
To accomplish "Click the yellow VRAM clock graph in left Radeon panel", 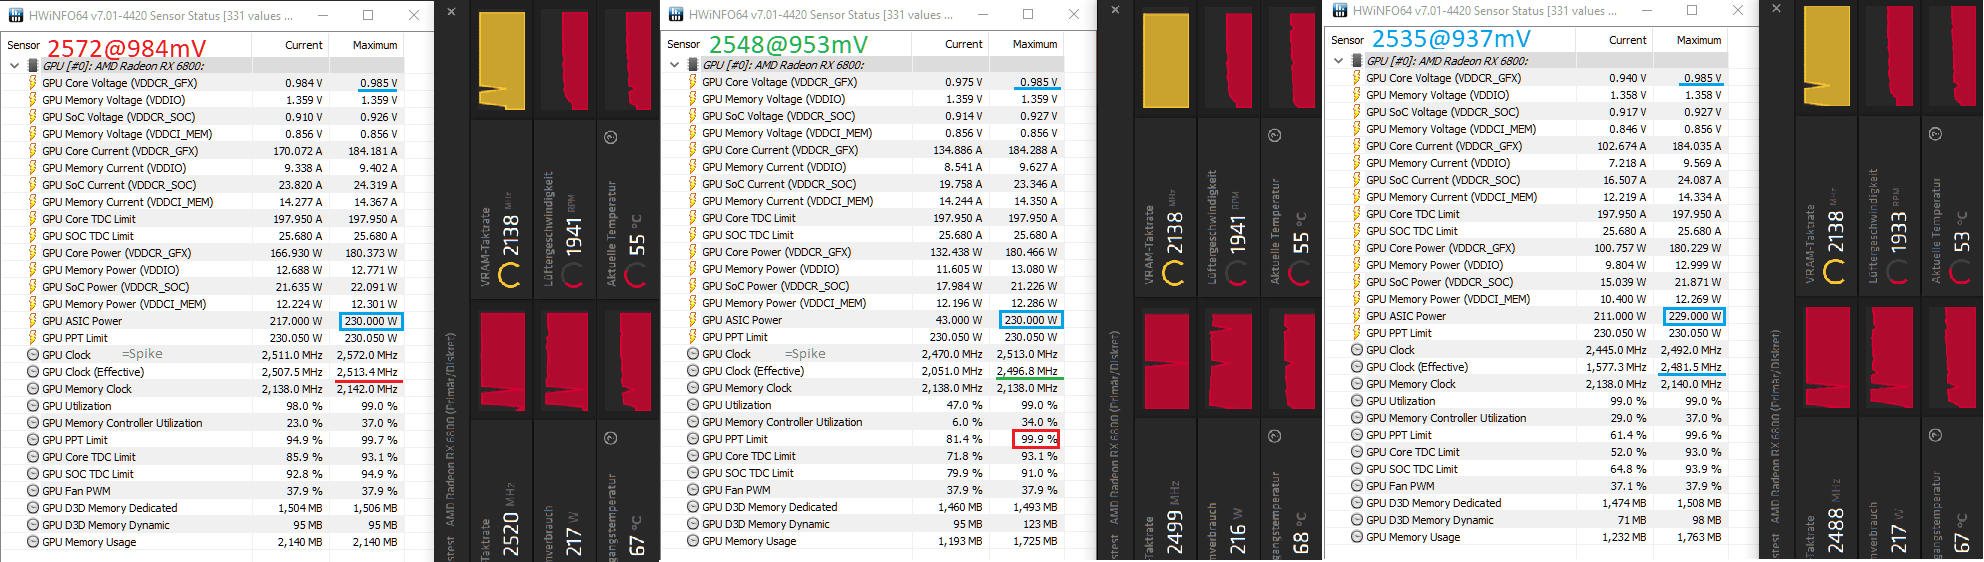I will tap(503, 60).
